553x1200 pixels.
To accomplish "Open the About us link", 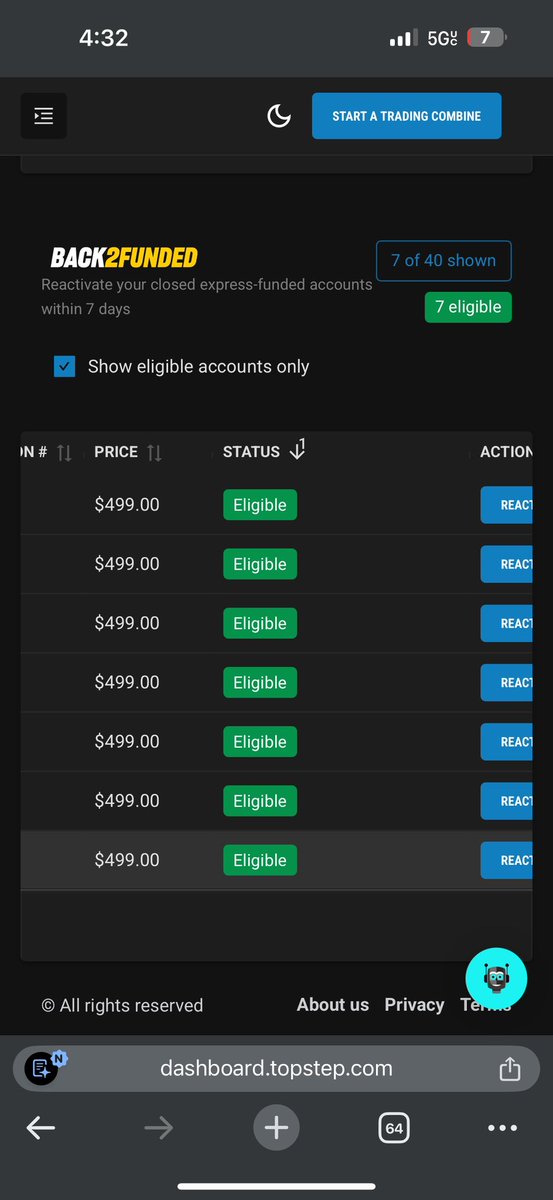I will pyautogui.click(x=333, y=1005).
